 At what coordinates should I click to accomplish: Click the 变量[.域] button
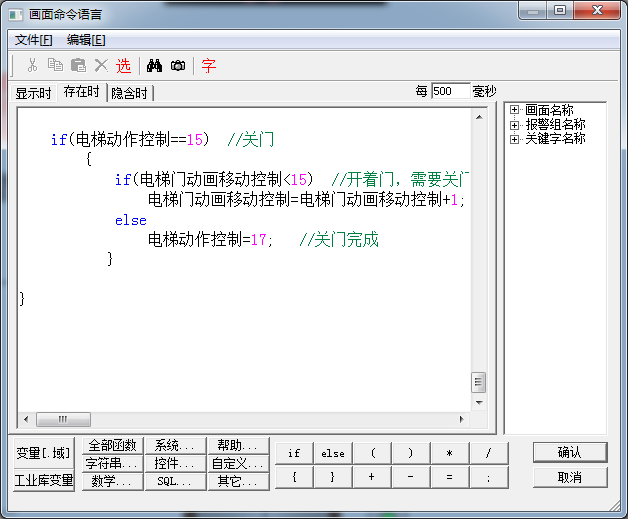[x=44, y=453]
